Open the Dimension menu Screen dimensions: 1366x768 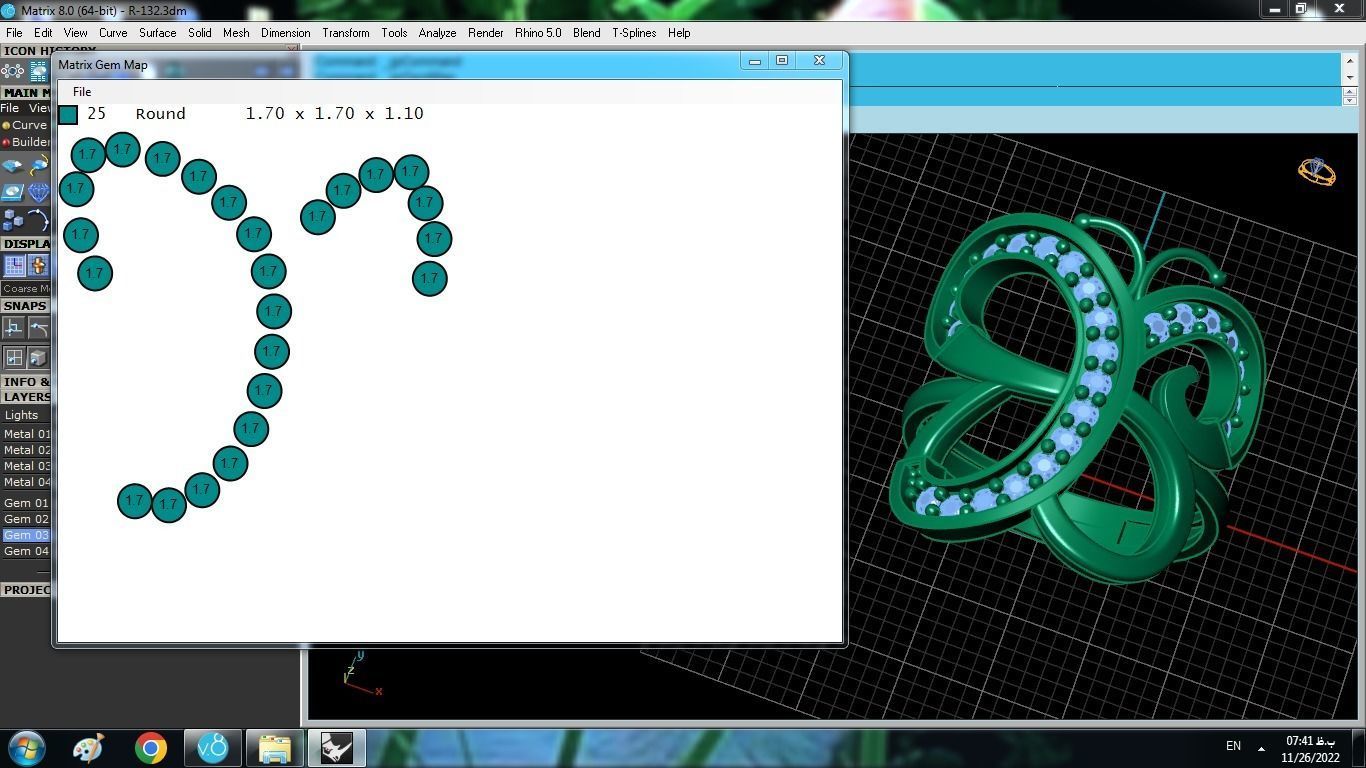(286, 33)
